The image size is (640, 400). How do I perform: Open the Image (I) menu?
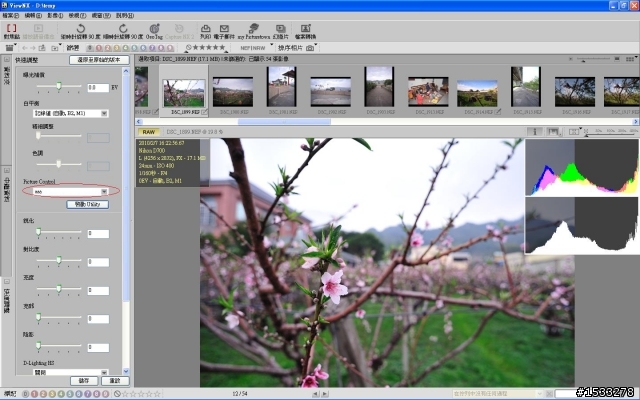[x=55, y=16]
